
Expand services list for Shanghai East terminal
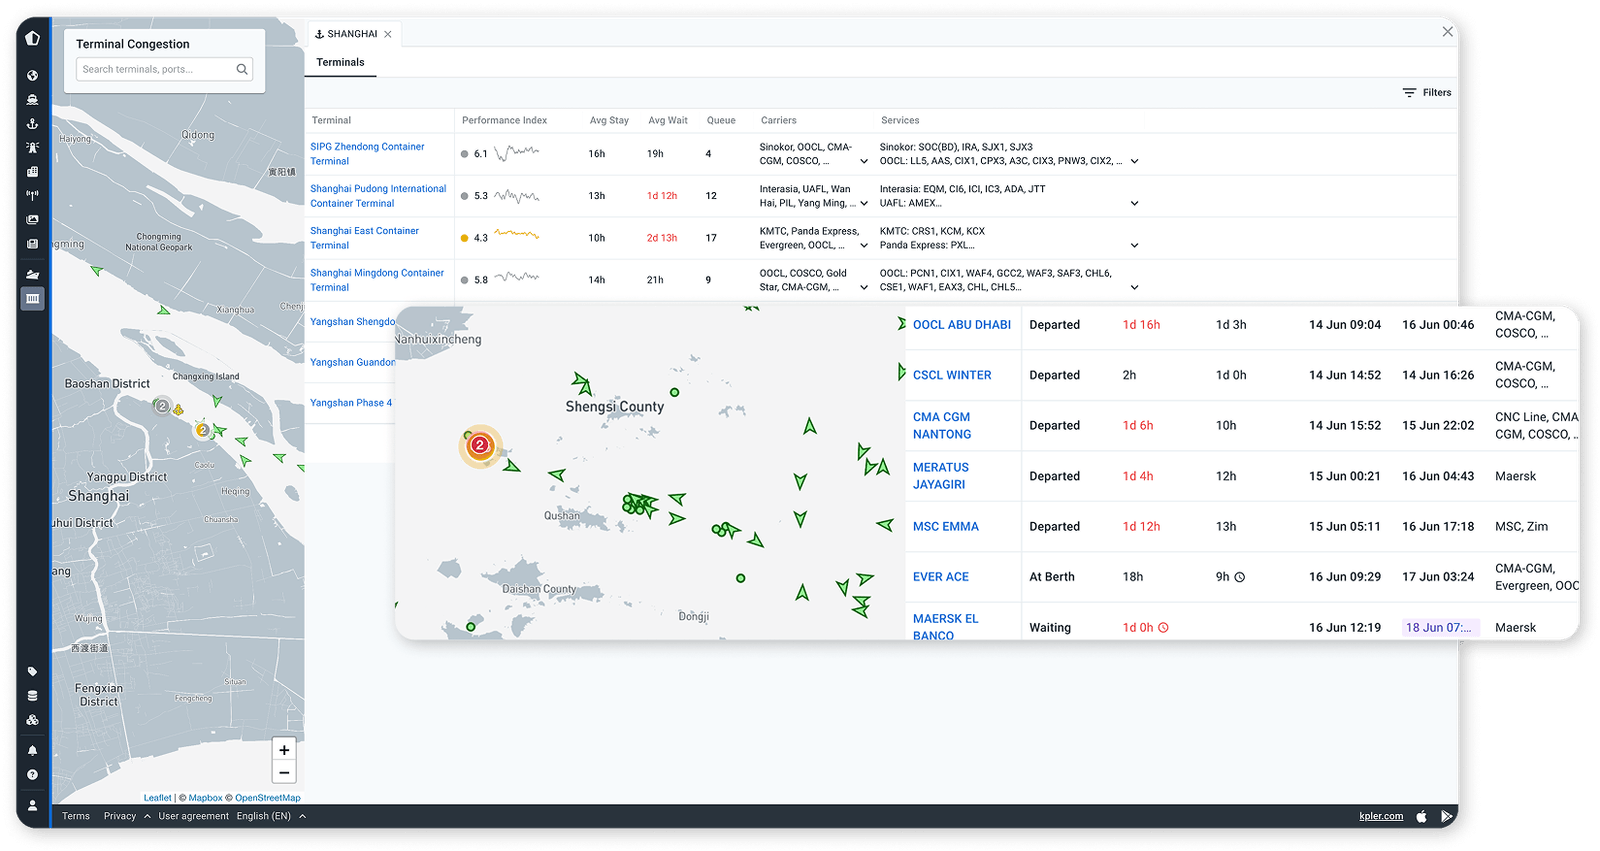click(x=1134, y=245)
